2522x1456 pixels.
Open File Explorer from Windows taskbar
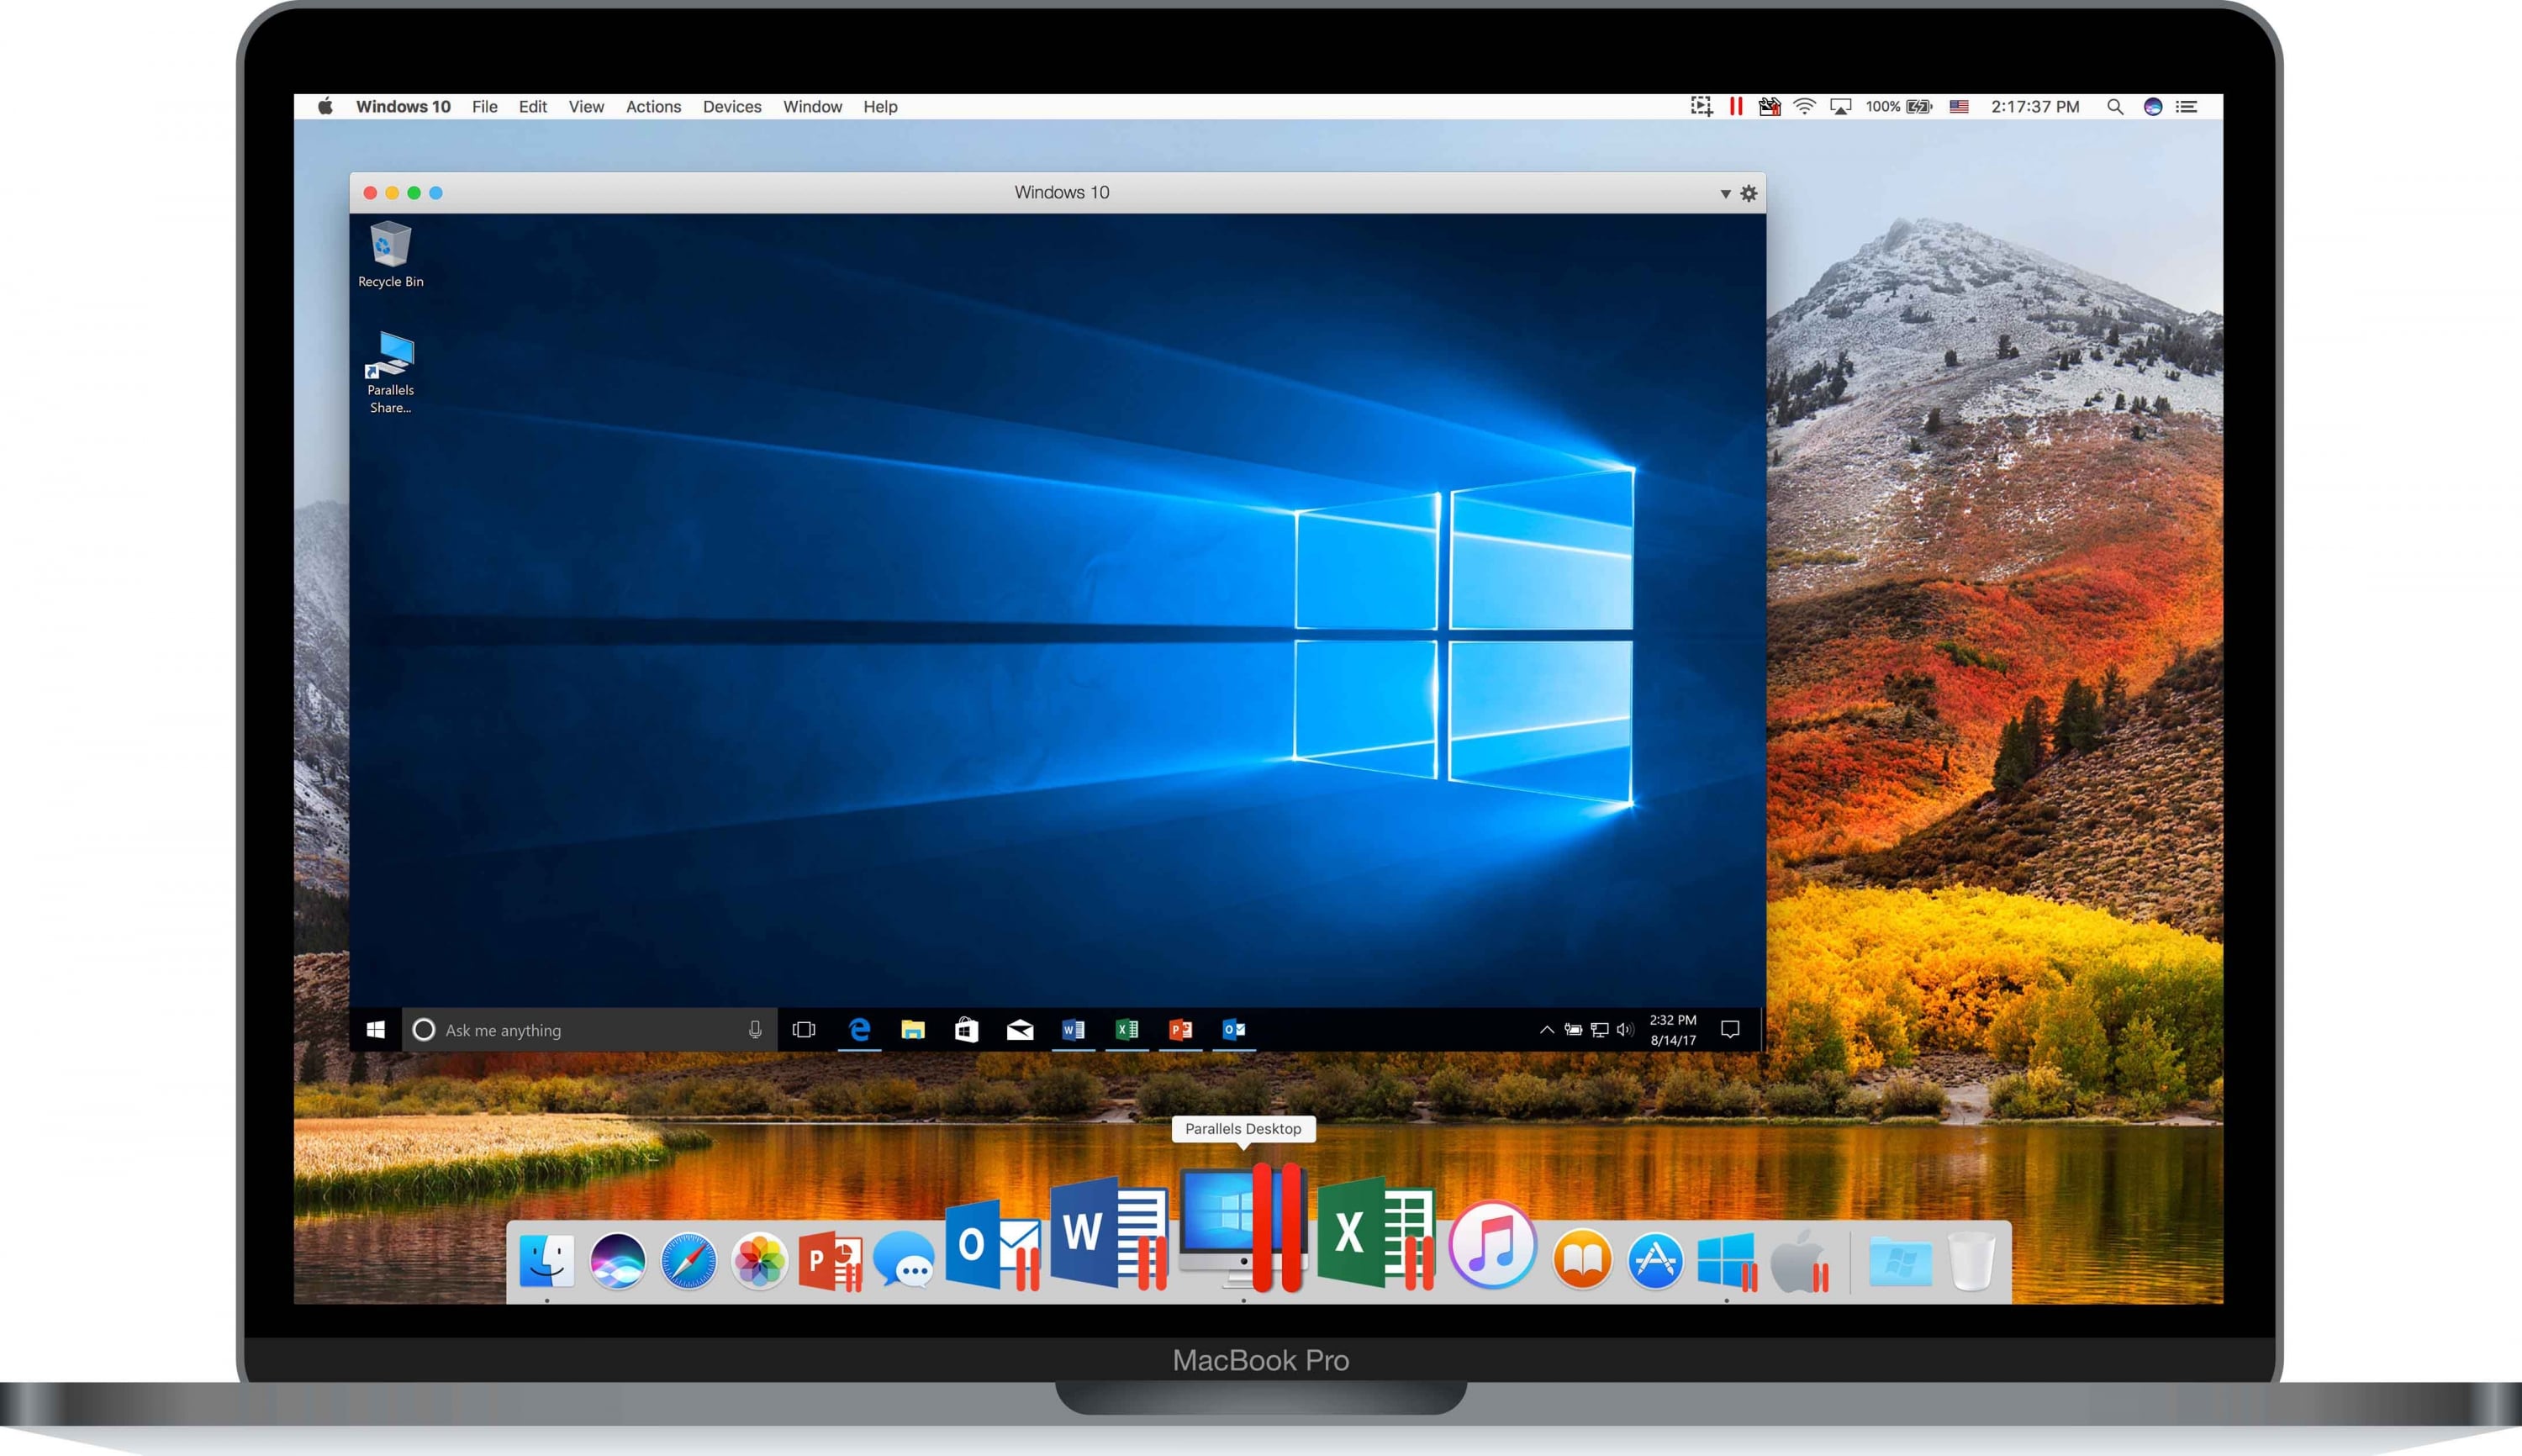pyautogui.click(x=912, y=1029)
